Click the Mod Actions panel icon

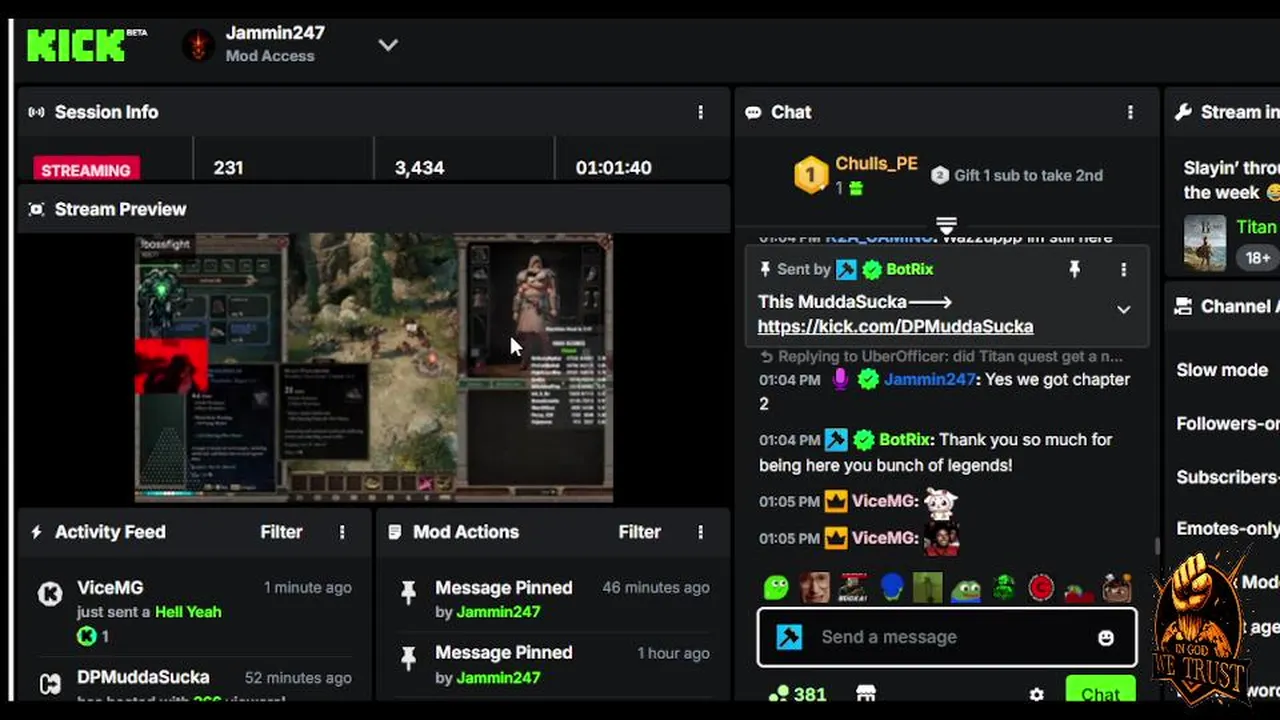pyautogui.click(x=395, y=532)
